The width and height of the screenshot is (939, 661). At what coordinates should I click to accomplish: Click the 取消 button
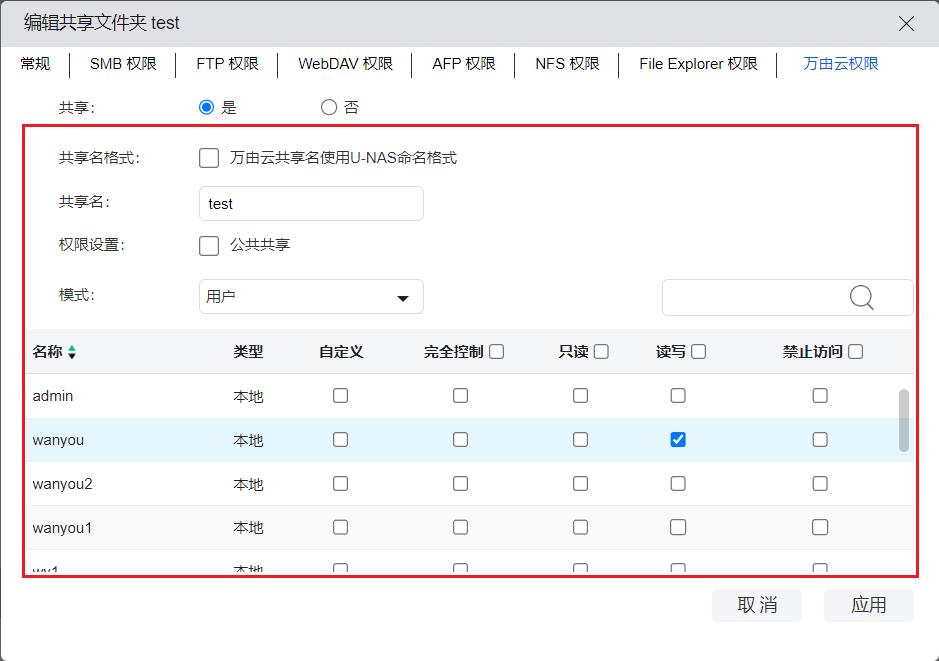[757, 605]
